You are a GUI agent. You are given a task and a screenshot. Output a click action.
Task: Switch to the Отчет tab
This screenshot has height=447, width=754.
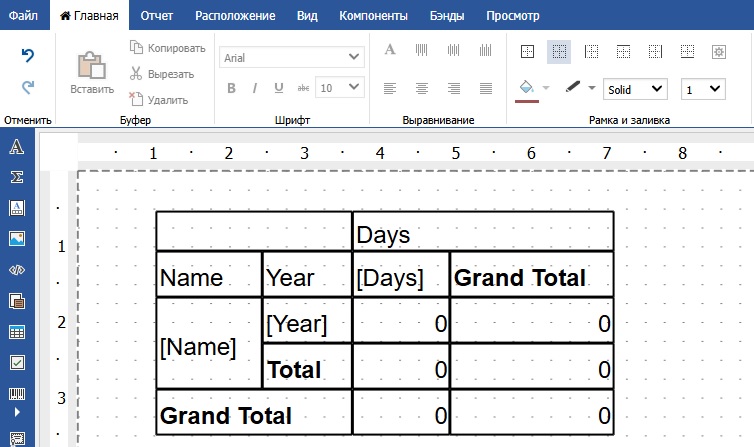point(157,16)
